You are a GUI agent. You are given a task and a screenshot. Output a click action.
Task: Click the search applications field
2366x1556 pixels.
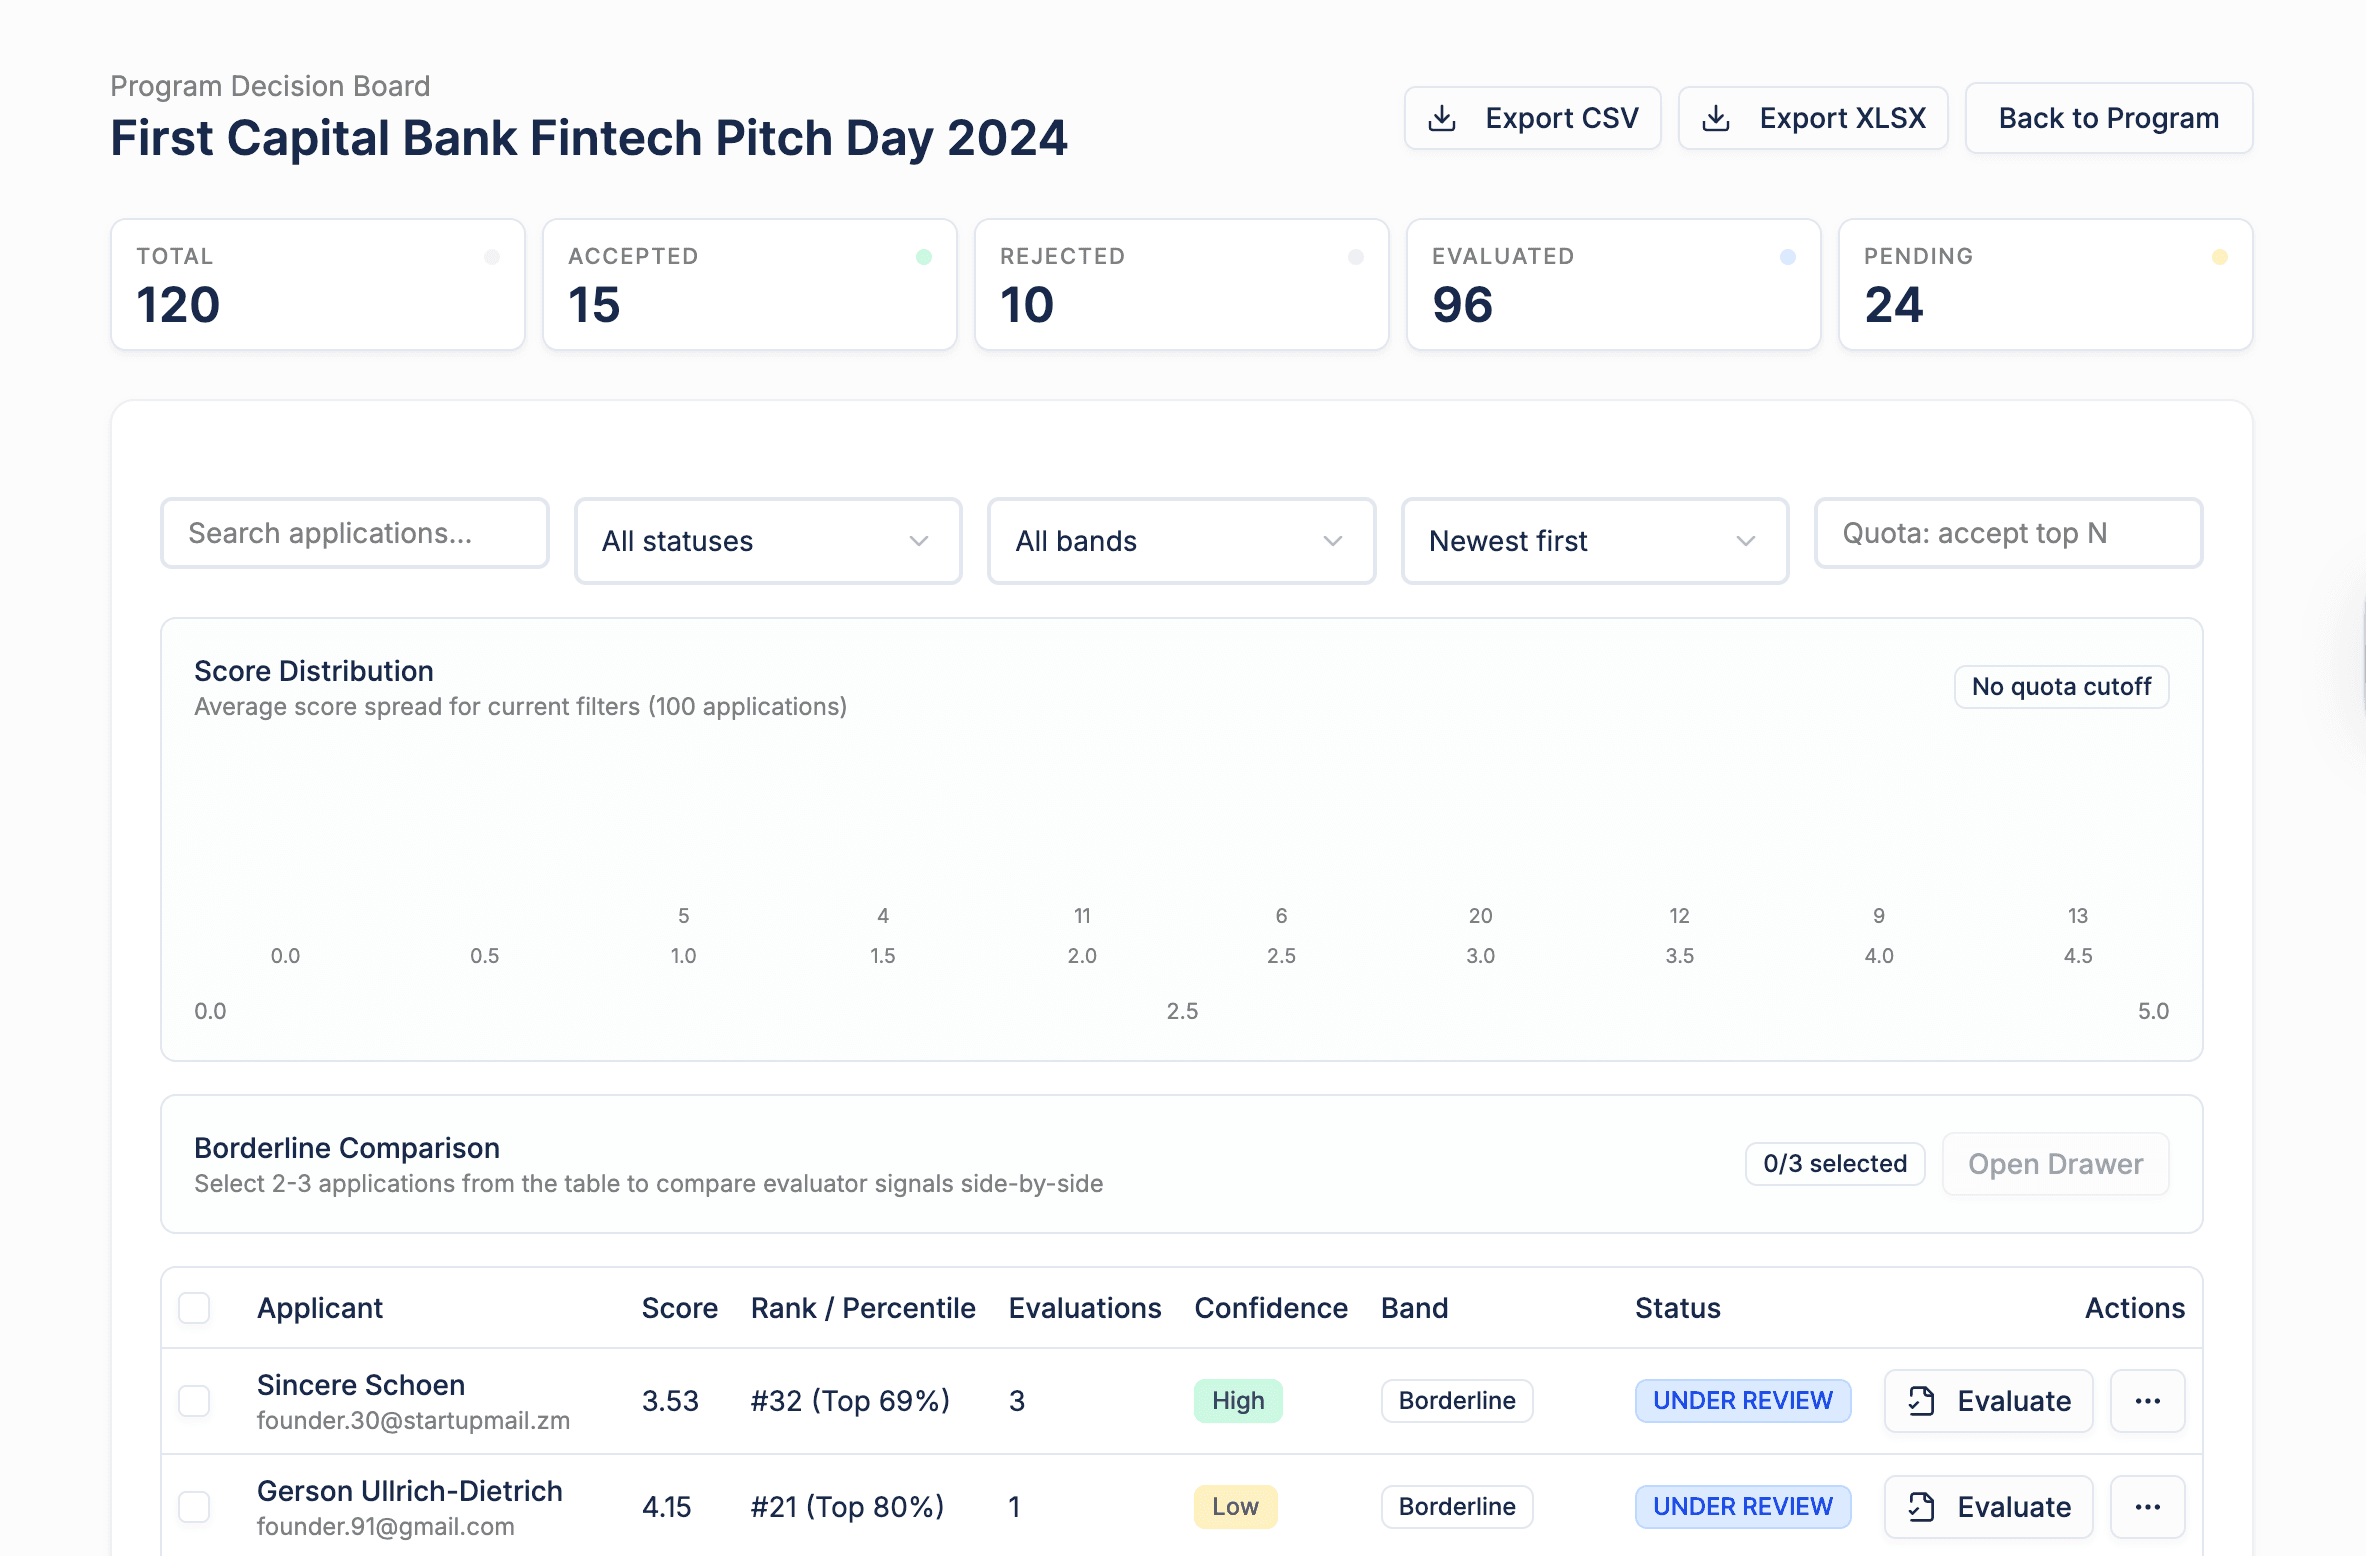point(354,533)
